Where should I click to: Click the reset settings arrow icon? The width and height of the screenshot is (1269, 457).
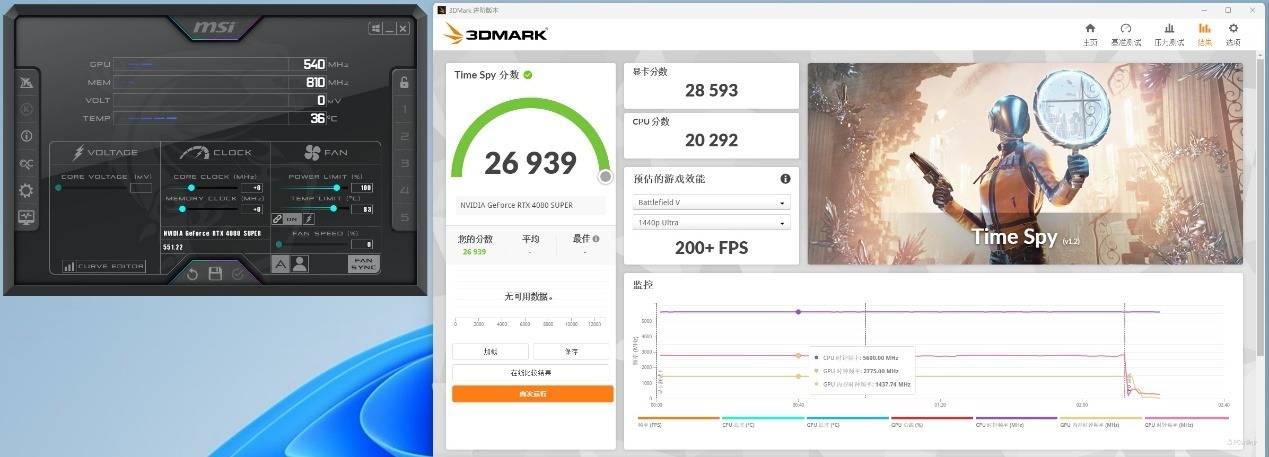[193, 274]
